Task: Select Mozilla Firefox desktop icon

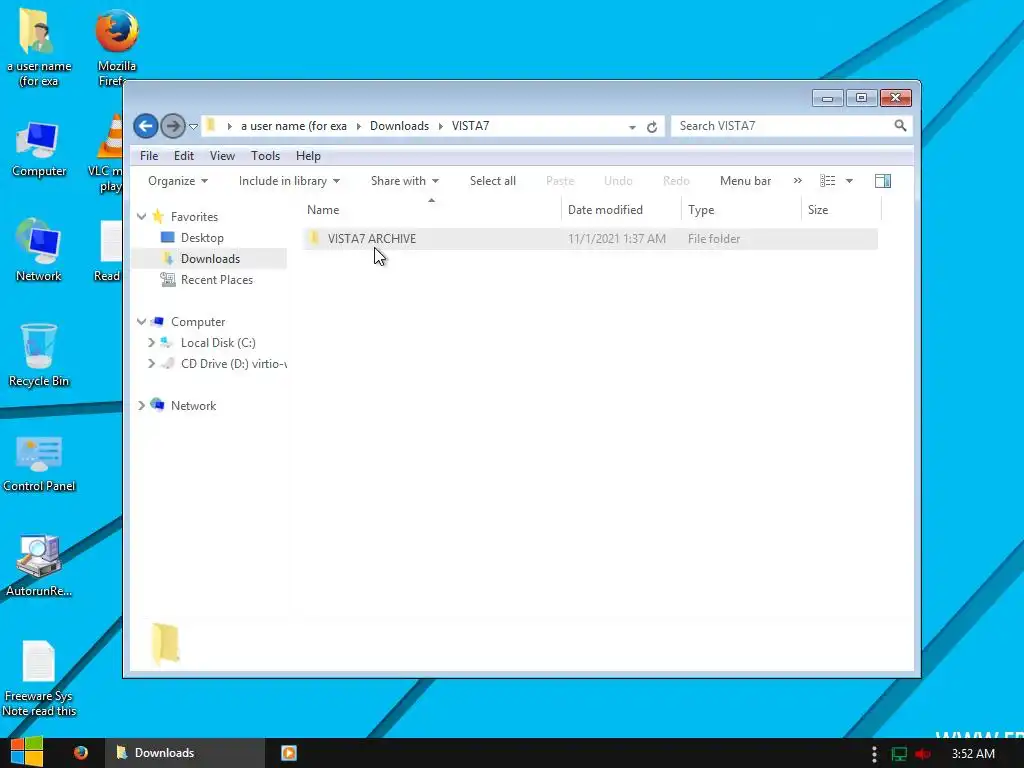Action: pos(116,48)
